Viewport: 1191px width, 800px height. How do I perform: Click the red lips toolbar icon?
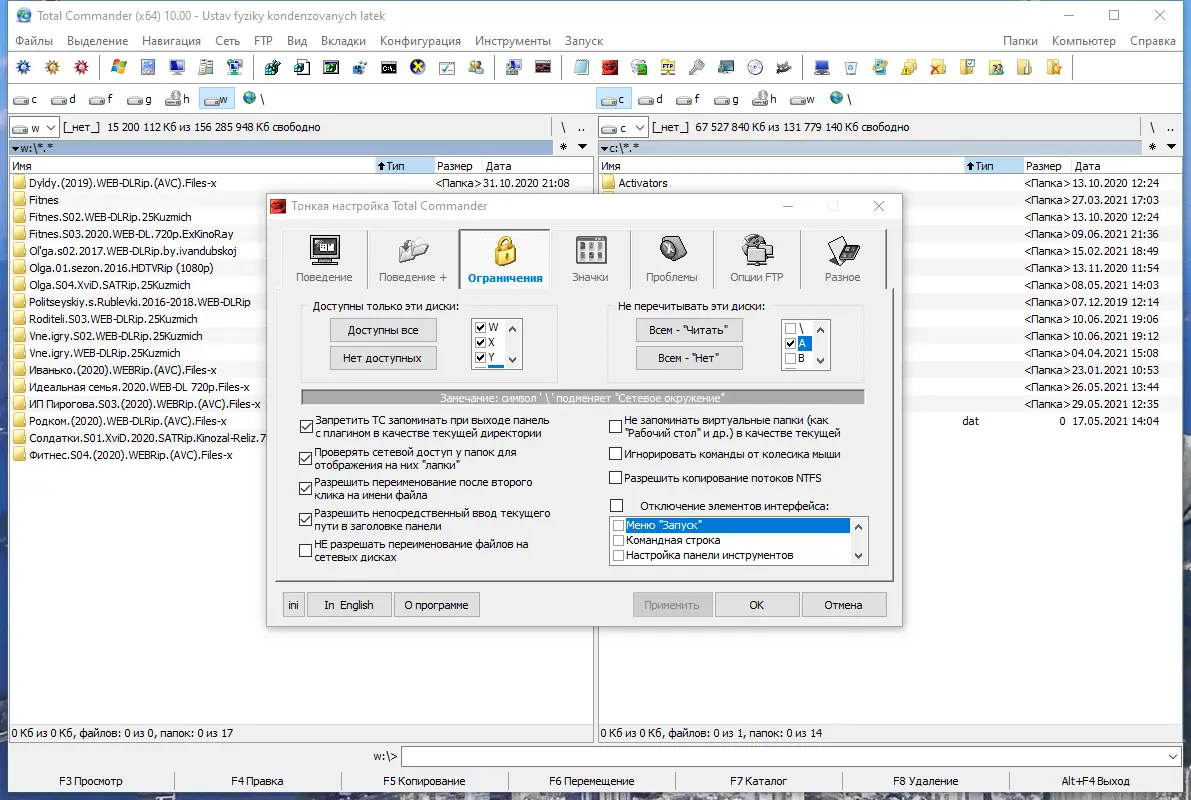point(610,68)
